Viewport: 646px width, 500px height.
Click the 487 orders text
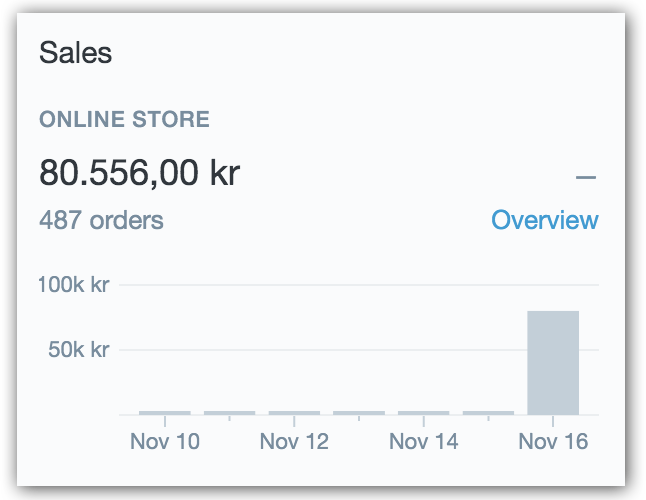tap(101, 220)
